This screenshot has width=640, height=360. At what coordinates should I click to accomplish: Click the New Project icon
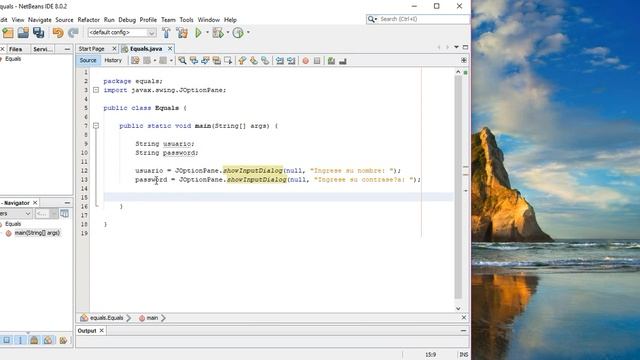pos(8,33)
